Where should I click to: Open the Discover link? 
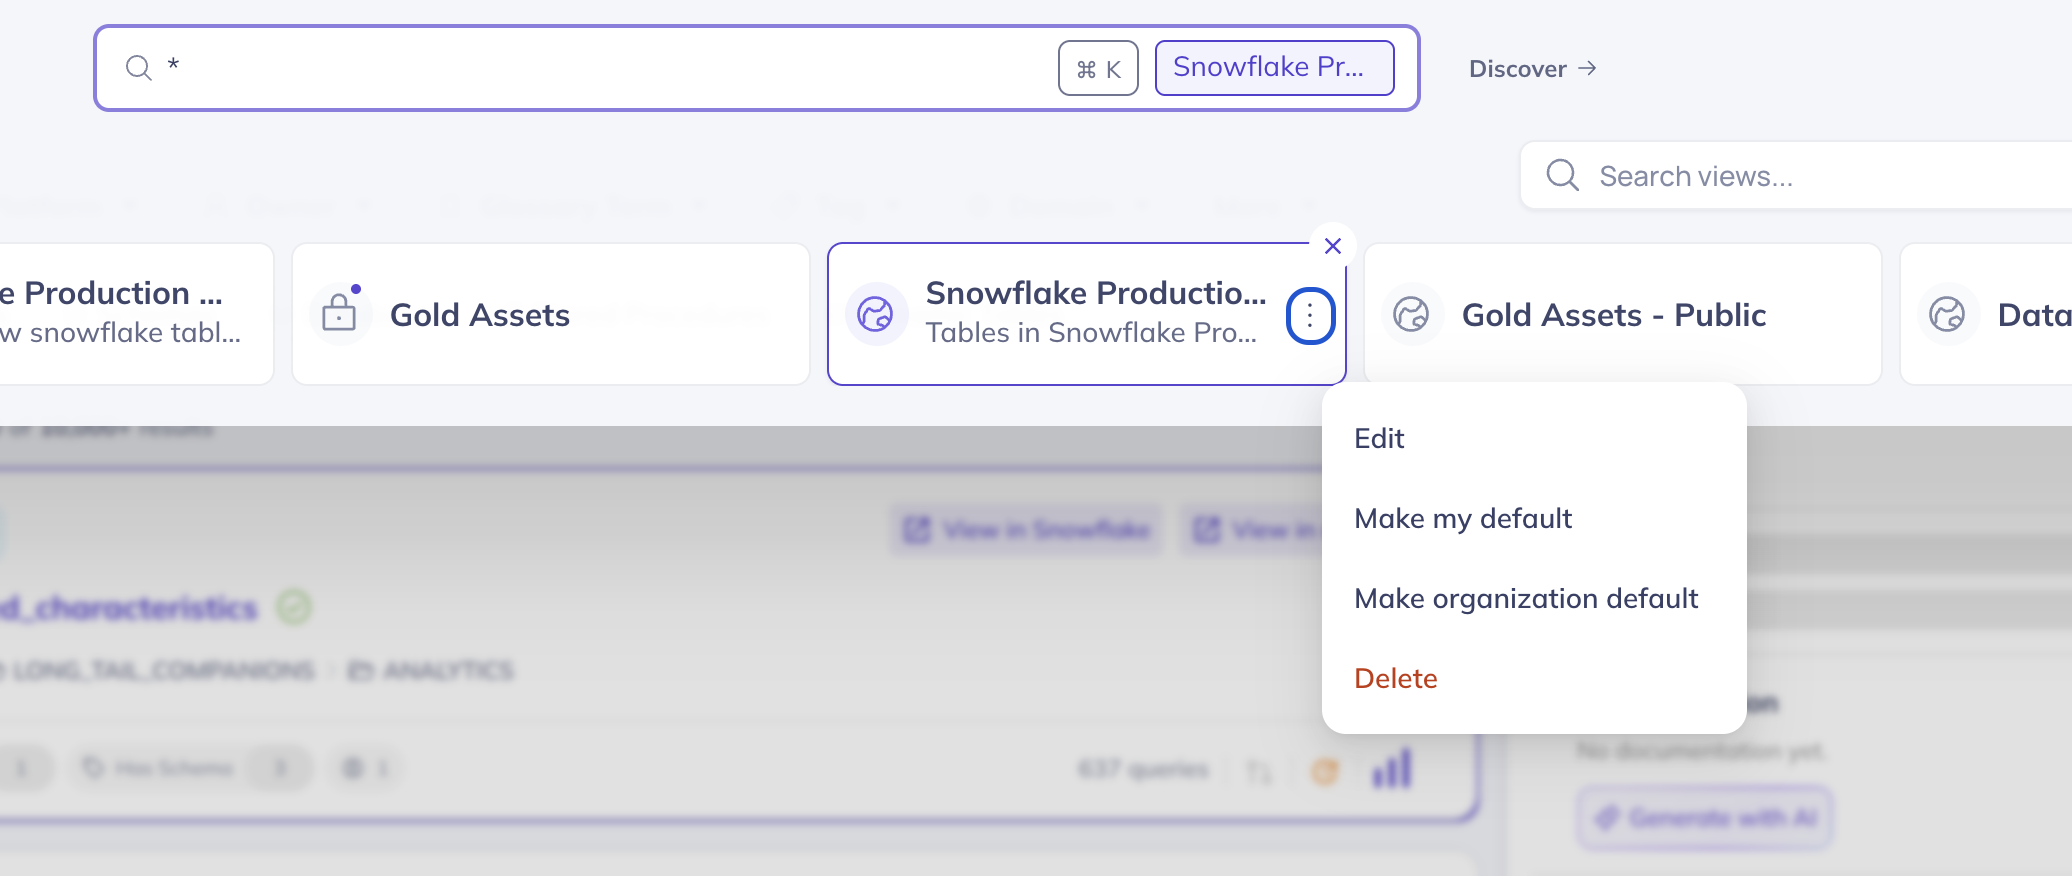point(1532,69)
